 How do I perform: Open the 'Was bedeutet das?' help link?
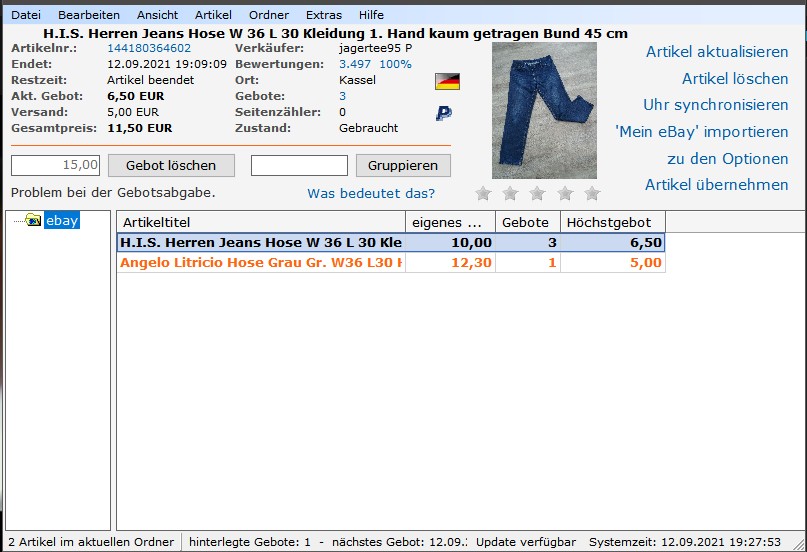click(371, 193)
